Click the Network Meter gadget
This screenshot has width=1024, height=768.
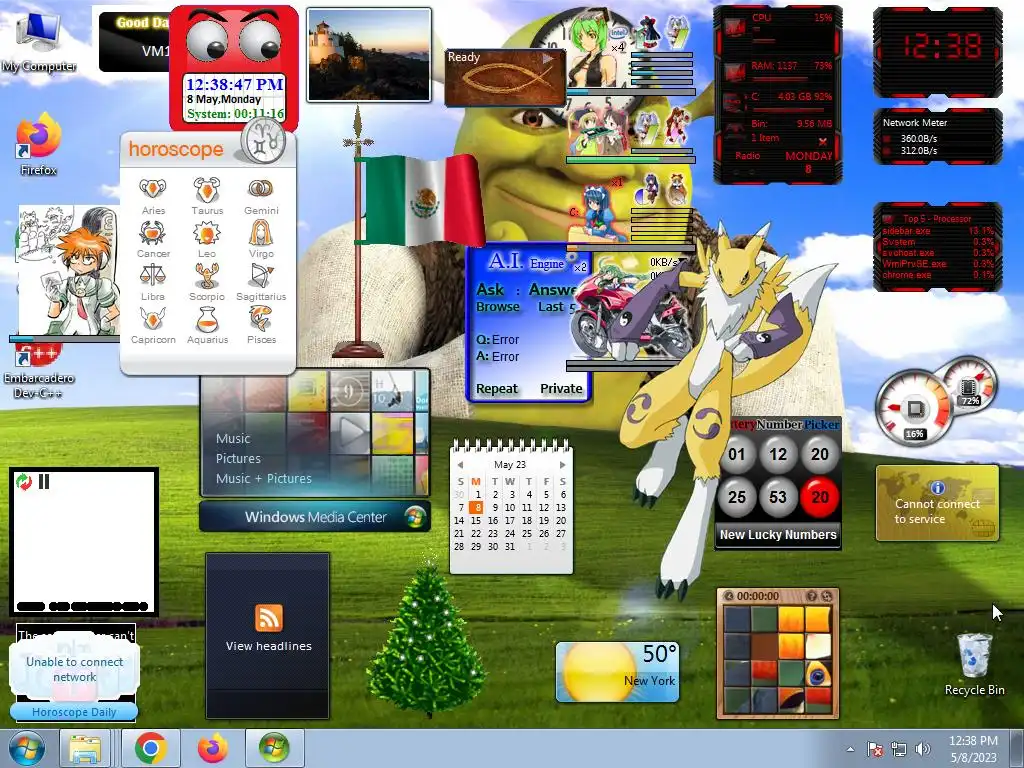938,136
